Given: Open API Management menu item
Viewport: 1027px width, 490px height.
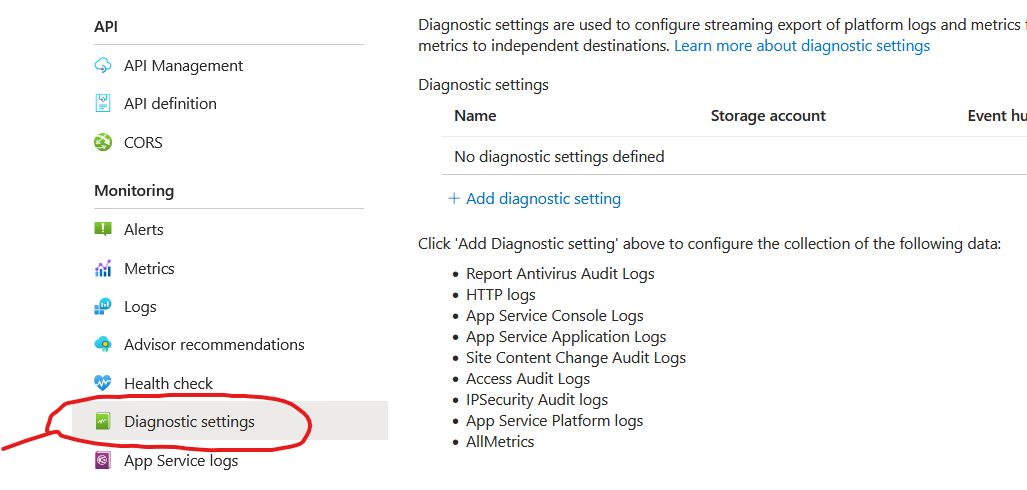Looking at the screenshot, I should (x=183, y=66).
